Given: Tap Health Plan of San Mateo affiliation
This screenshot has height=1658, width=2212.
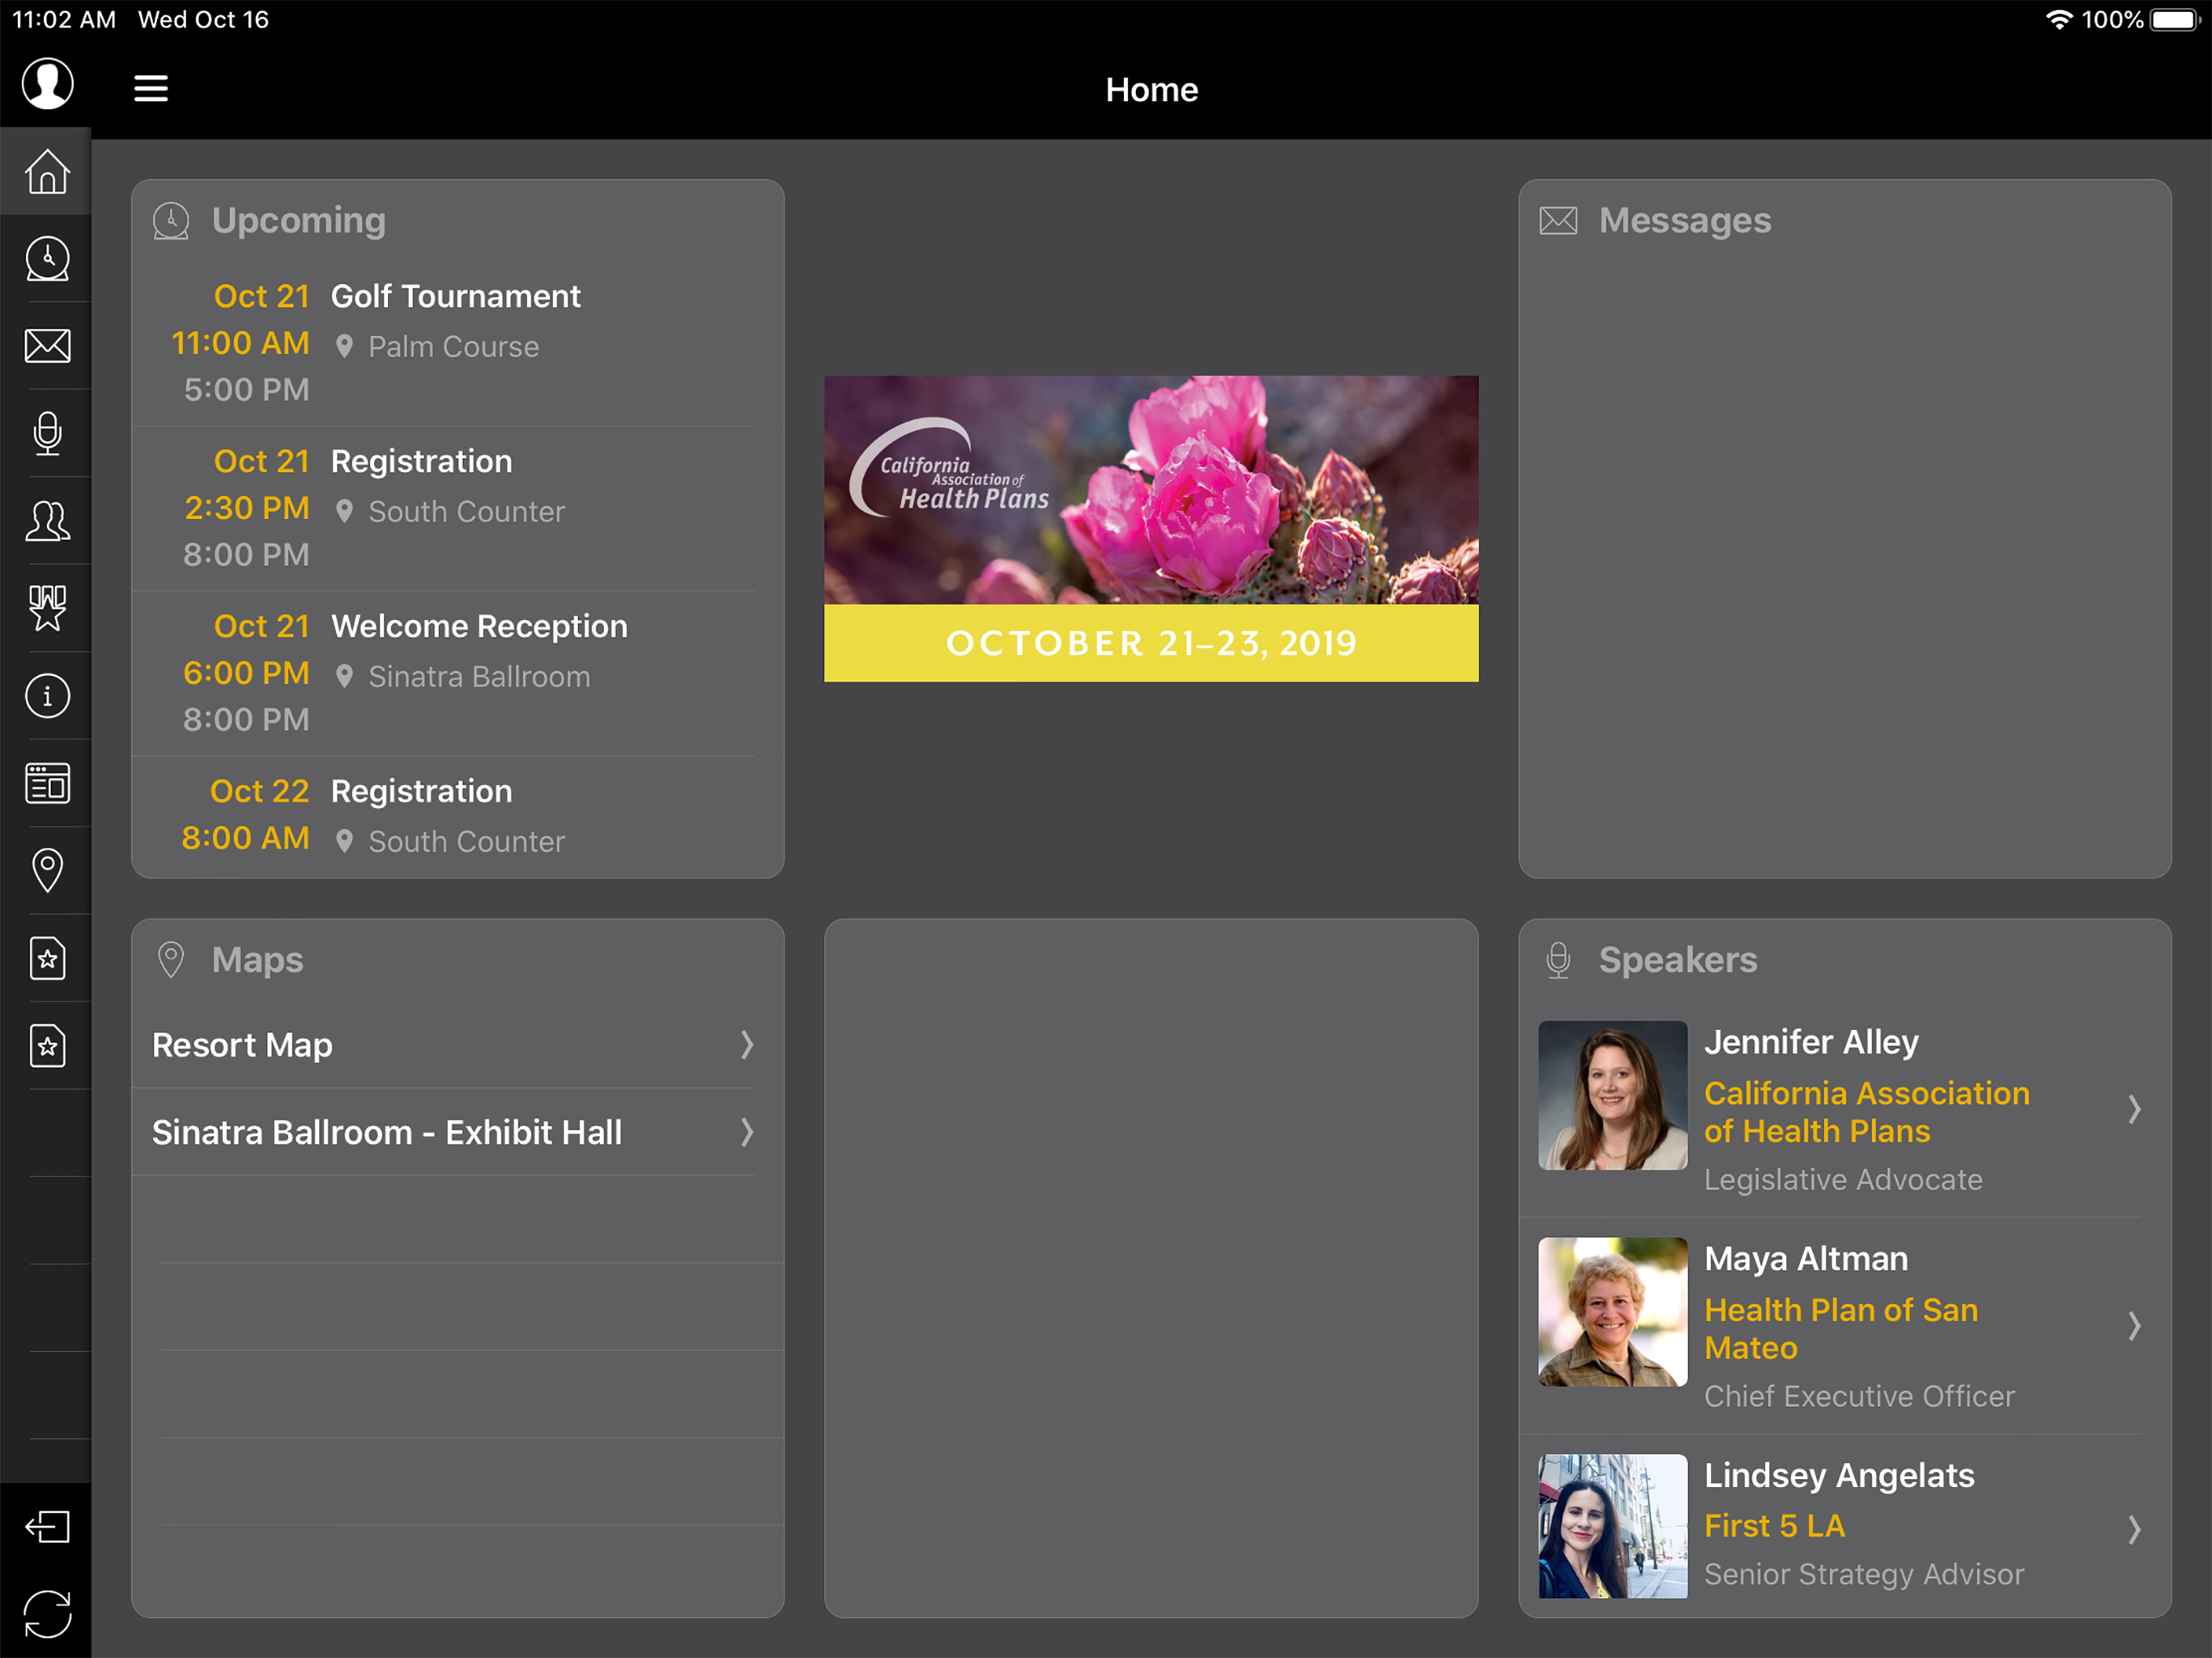Looking at the screenshot, I should [x=1840, y=1329].
